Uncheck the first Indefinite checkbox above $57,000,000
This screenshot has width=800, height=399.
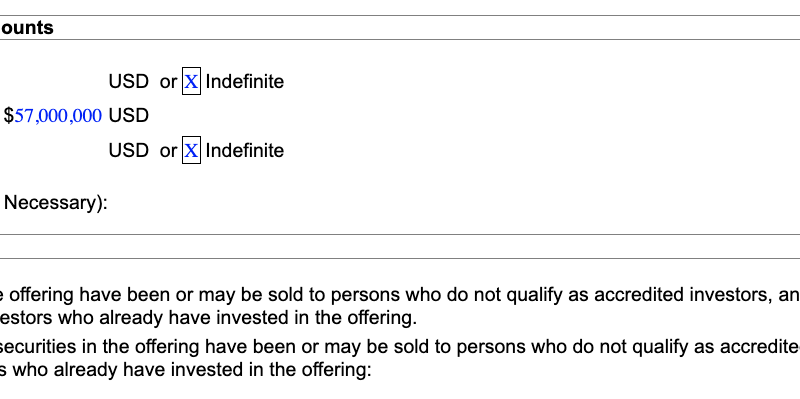pyautogui.click(x=191, y=81)
